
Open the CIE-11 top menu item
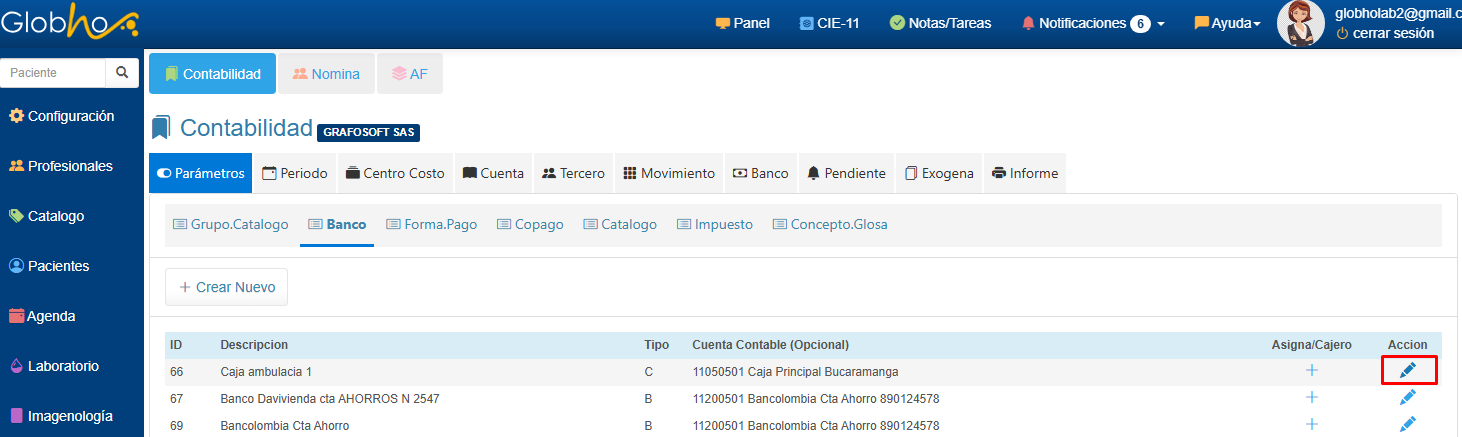[829, 23]
